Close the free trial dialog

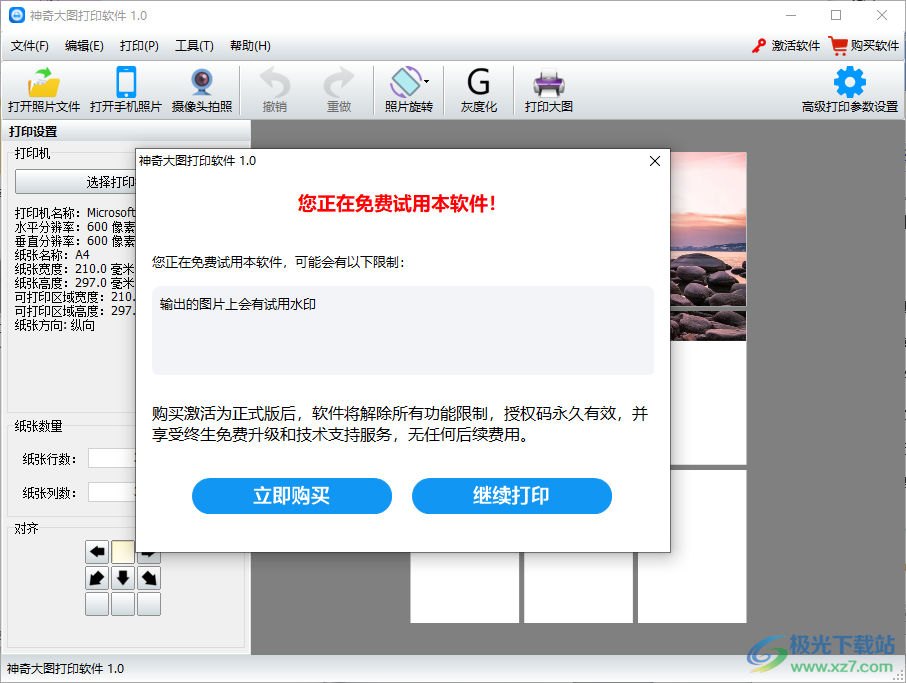(x=655, y=160)
